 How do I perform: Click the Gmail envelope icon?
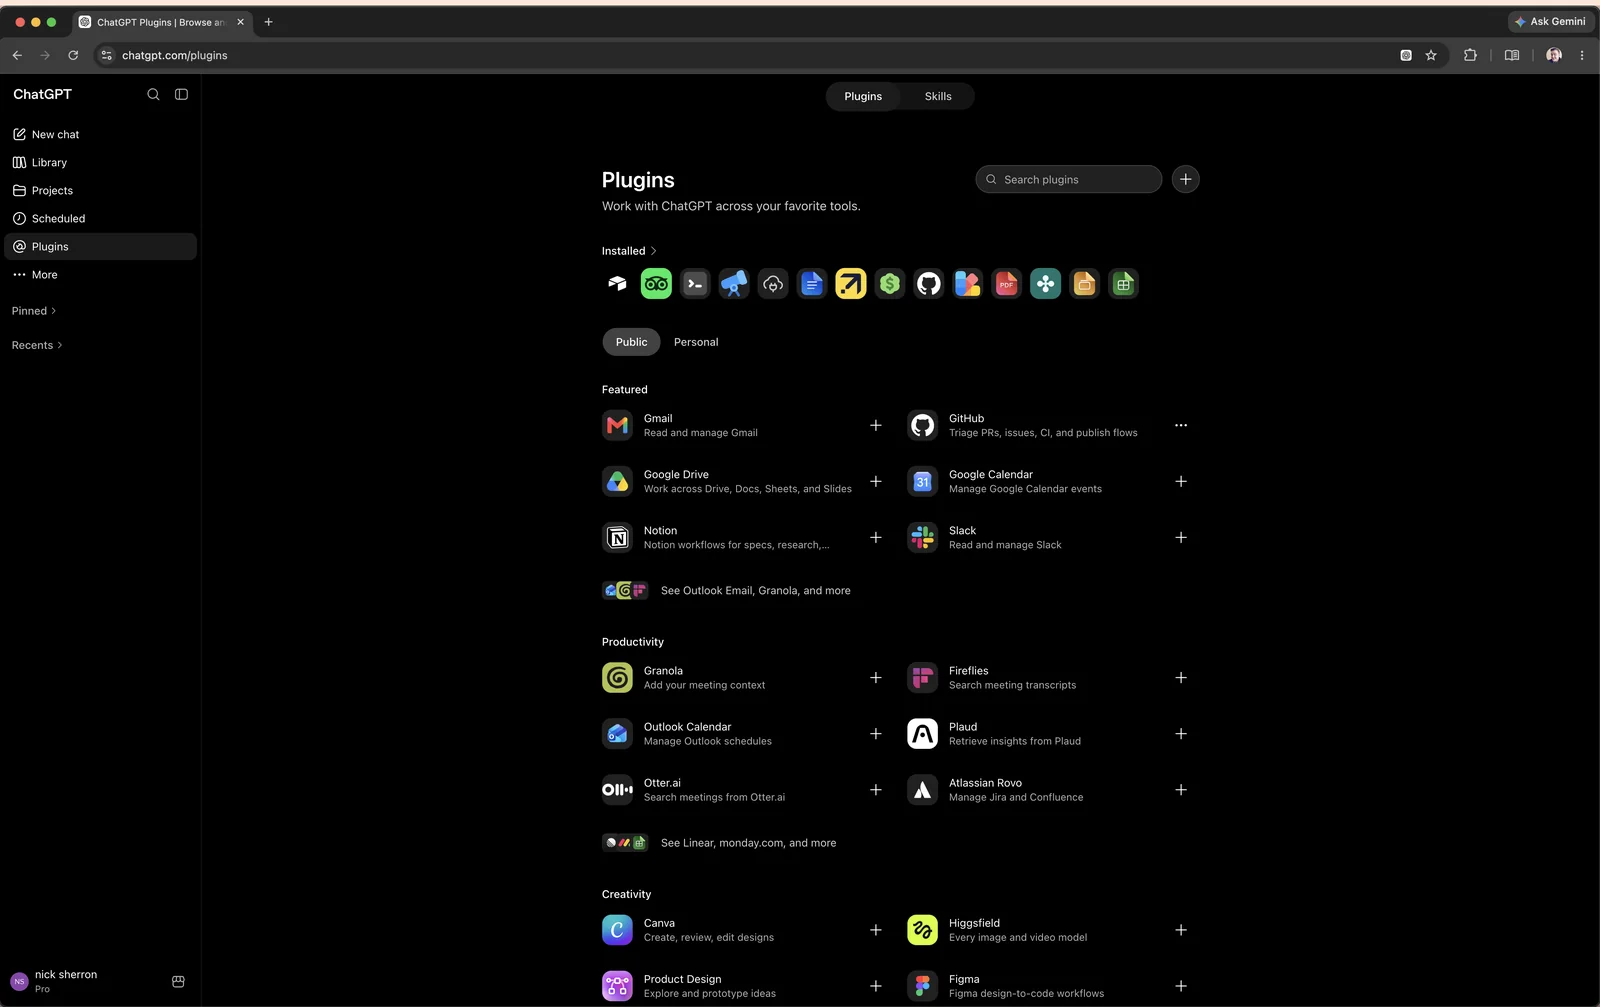[x=617, y=426]
